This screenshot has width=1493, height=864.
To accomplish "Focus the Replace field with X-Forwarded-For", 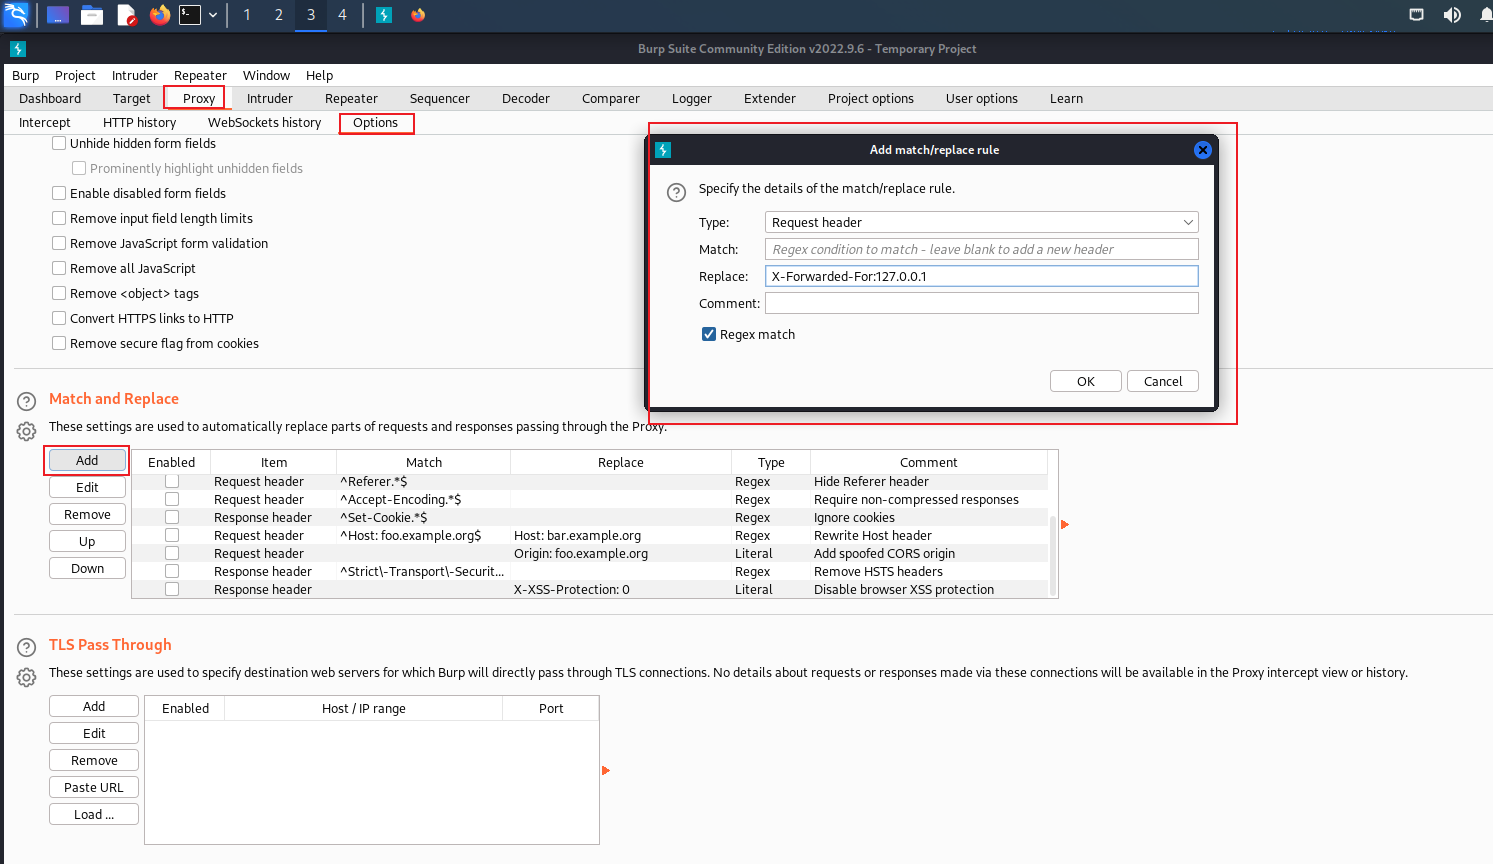I will (982, 276).
